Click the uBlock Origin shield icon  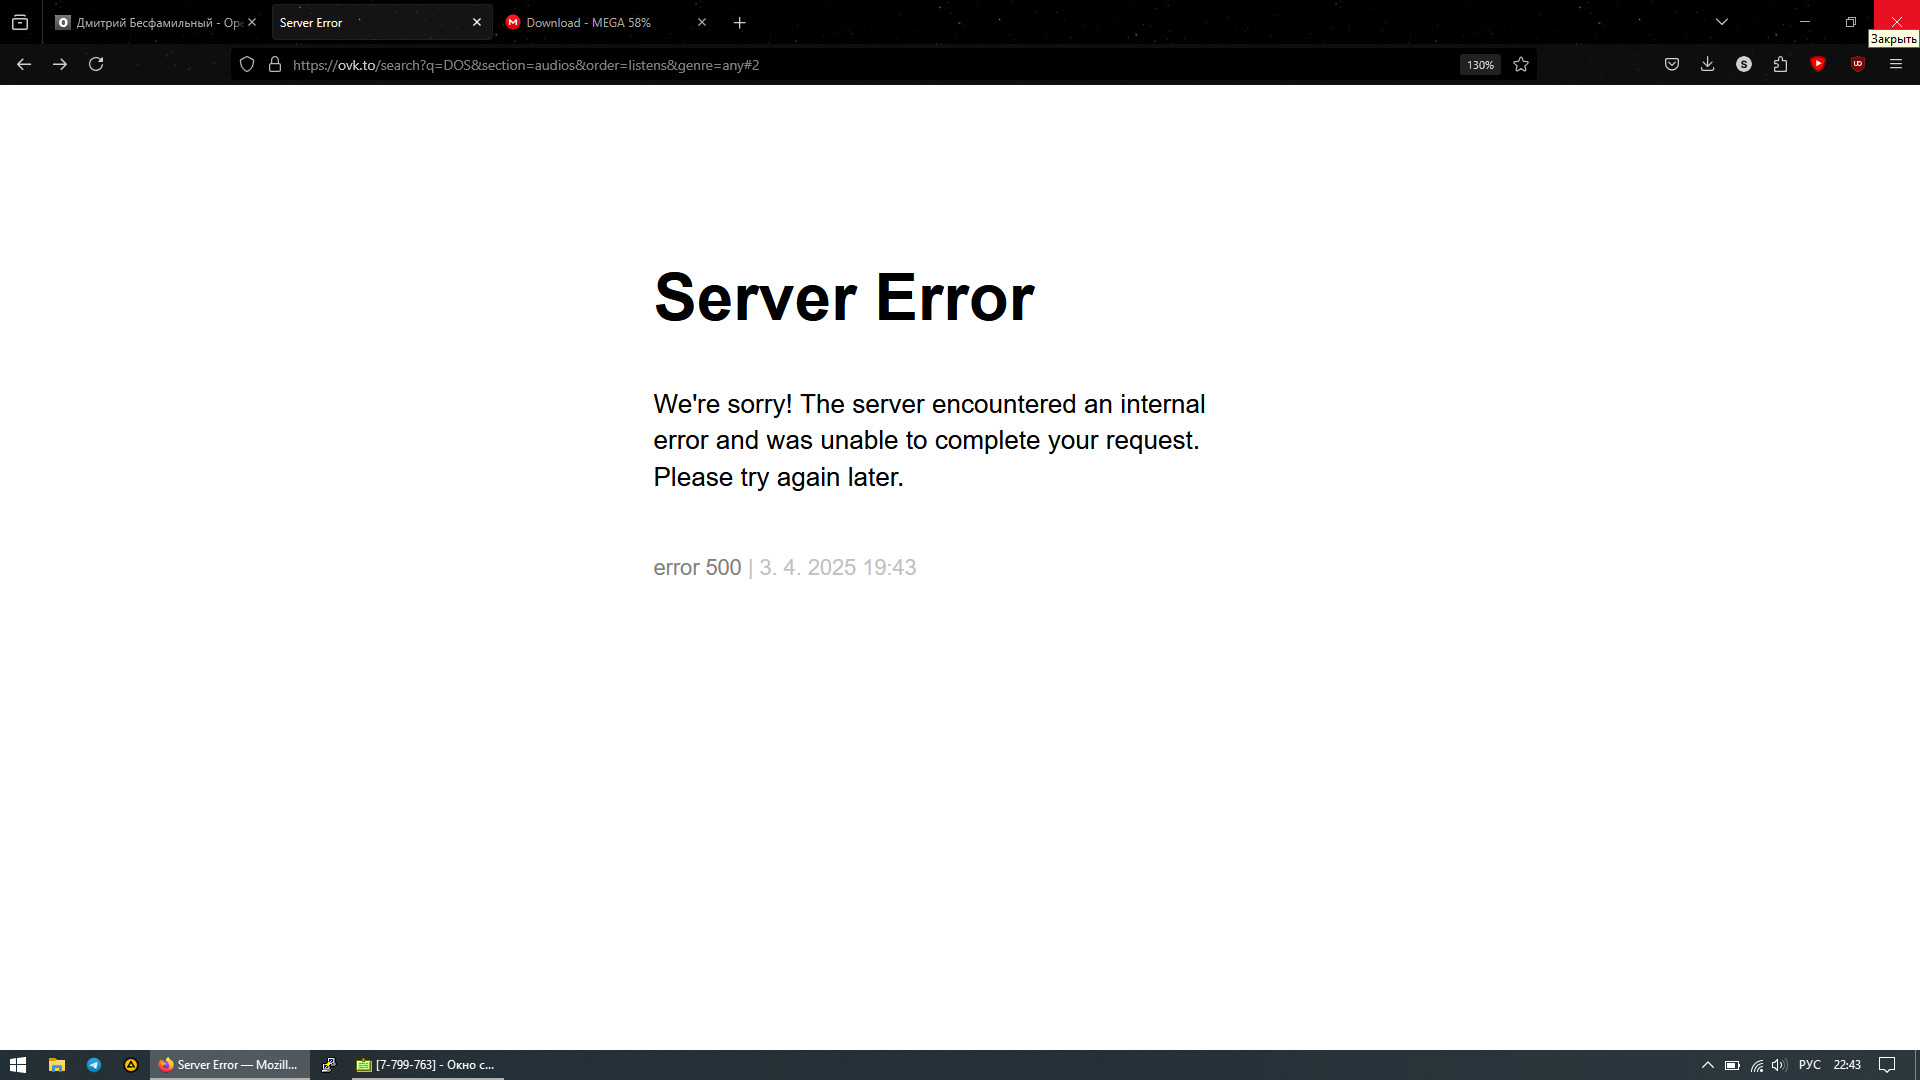click(1858, 64)
